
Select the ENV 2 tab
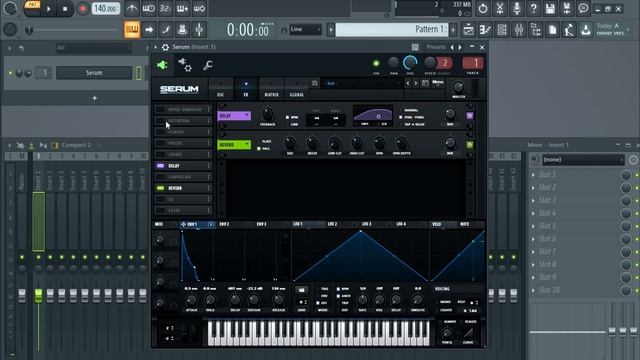tap(224, 224)
